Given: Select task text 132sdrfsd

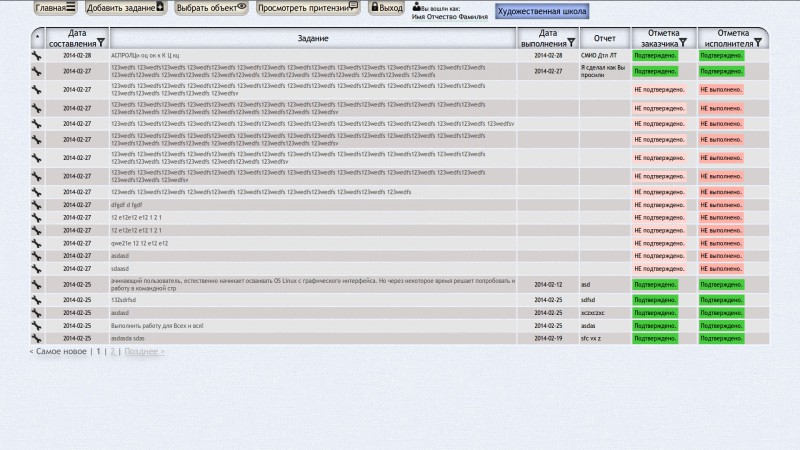Looking at the screenshot, I should [x=123, y=300].
